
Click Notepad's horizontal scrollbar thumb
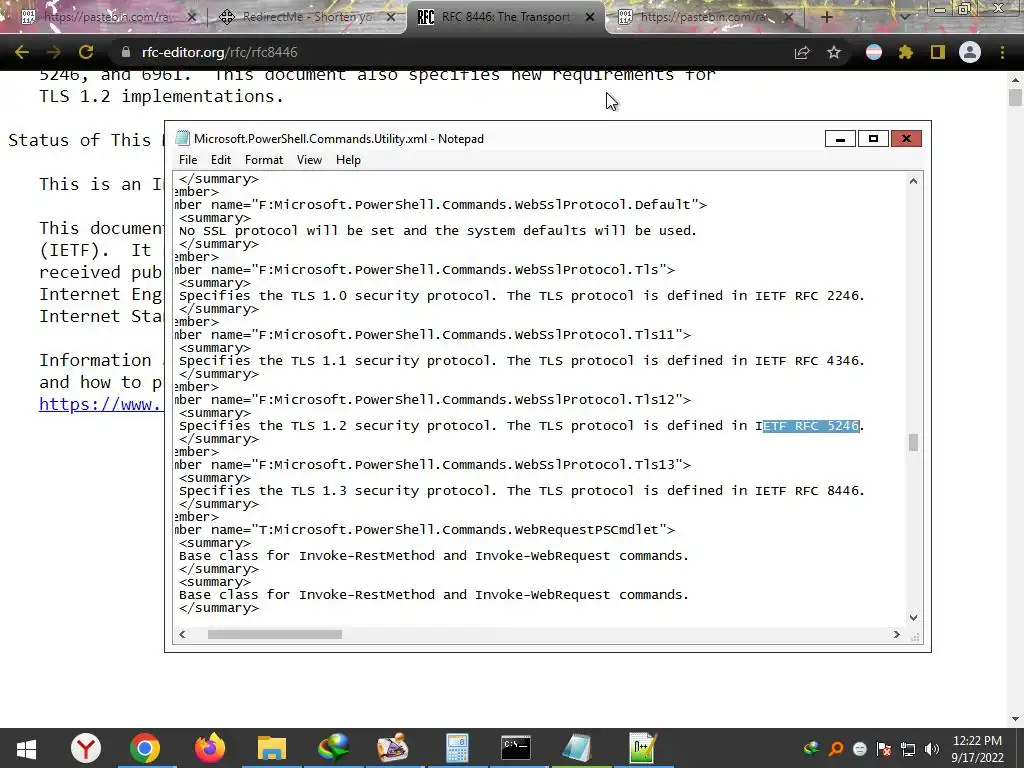tap(274, 634)
